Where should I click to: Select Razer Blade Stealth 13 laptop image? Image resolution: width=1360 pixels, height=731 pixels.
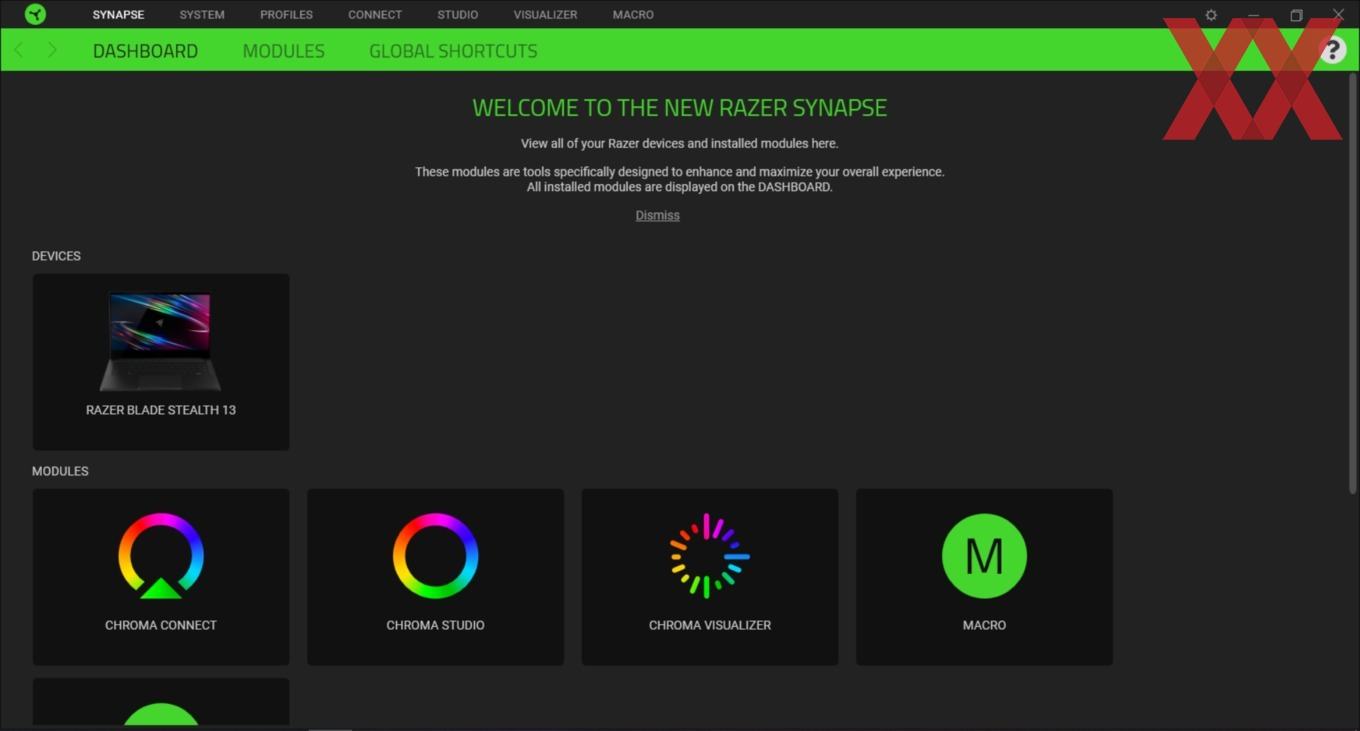pos(160,341)
